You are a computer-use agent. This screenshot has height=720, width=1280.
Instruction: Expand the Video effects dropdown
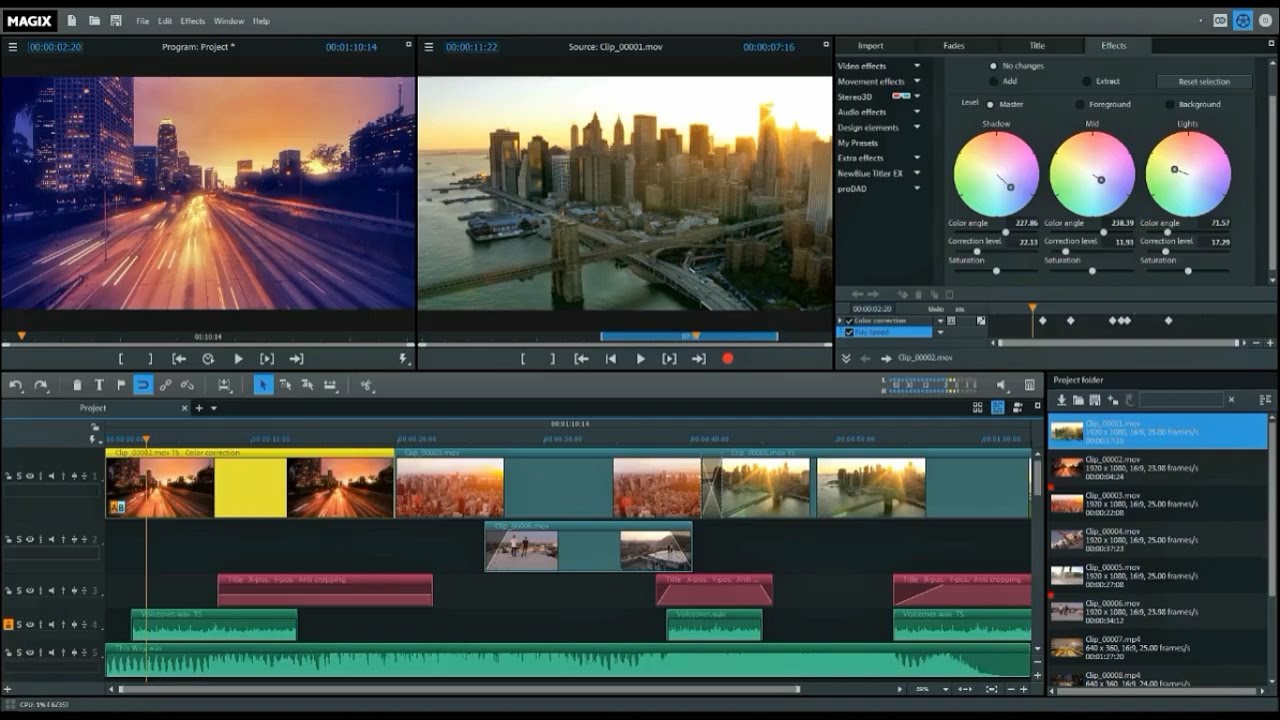(x=917, y=66)
